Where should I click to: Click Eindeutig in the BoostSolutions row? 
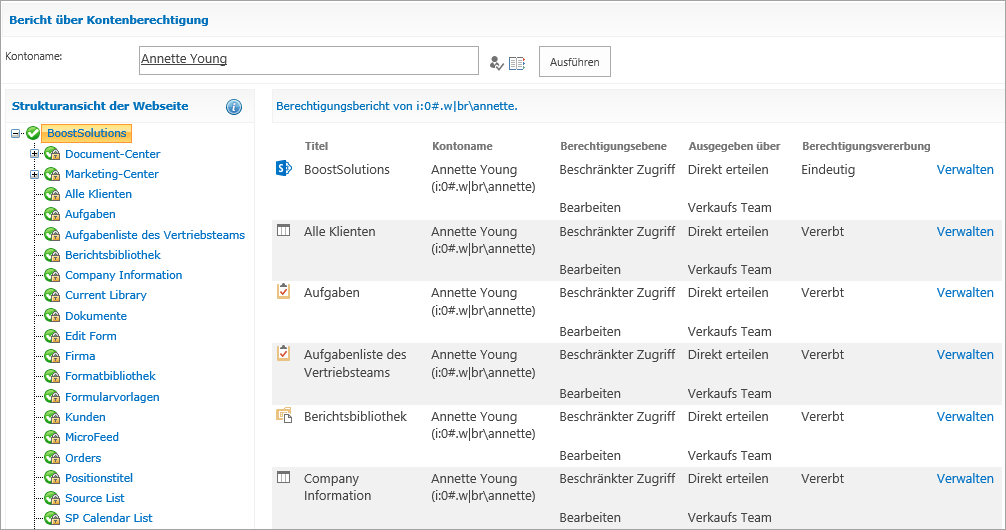pos(828,169)
